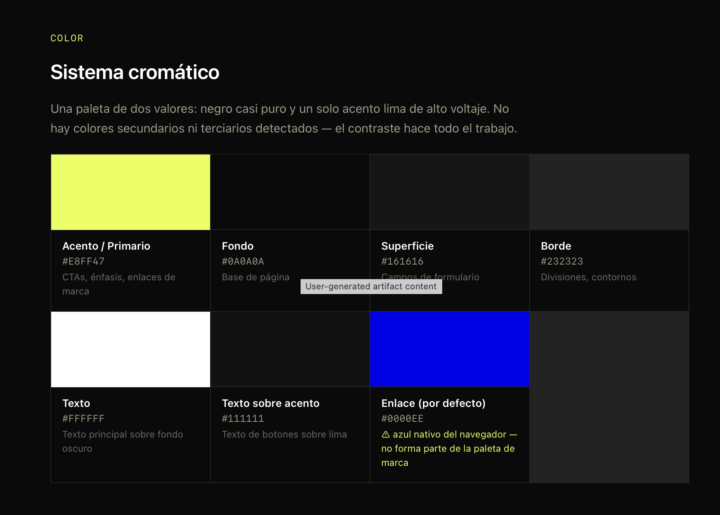Click 'Texto de botones sobre lima' description
Viewport: 720px width, 515px height.
pyautogui.click(x=284, y=434)
